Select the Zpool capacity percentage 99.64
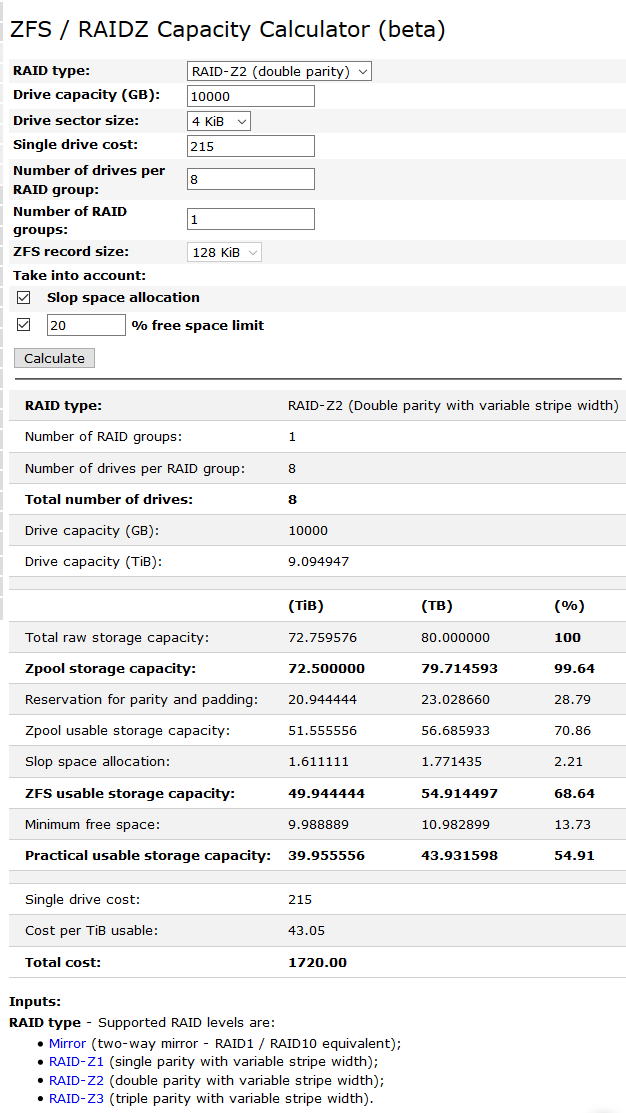This screenshot has height=1113, width=626. click(574, 669)
